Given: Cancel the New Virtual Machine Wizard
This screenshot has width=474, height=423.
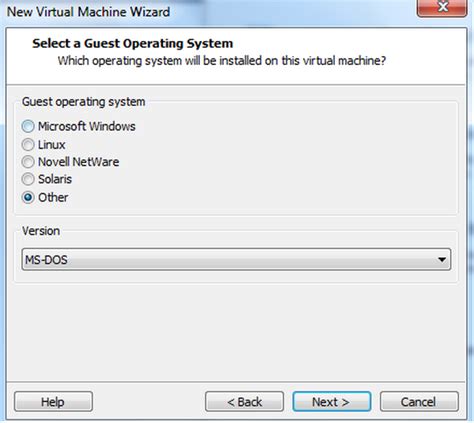Looking at the screenshot, I should pos(419,402).
